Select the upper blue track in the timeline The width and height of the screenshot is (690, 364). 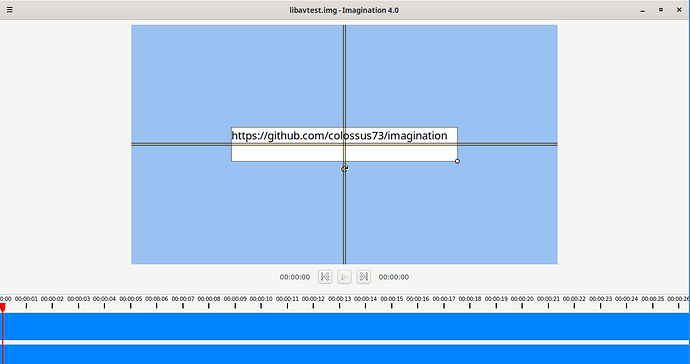pyautogui.click(x=345, y=326)
